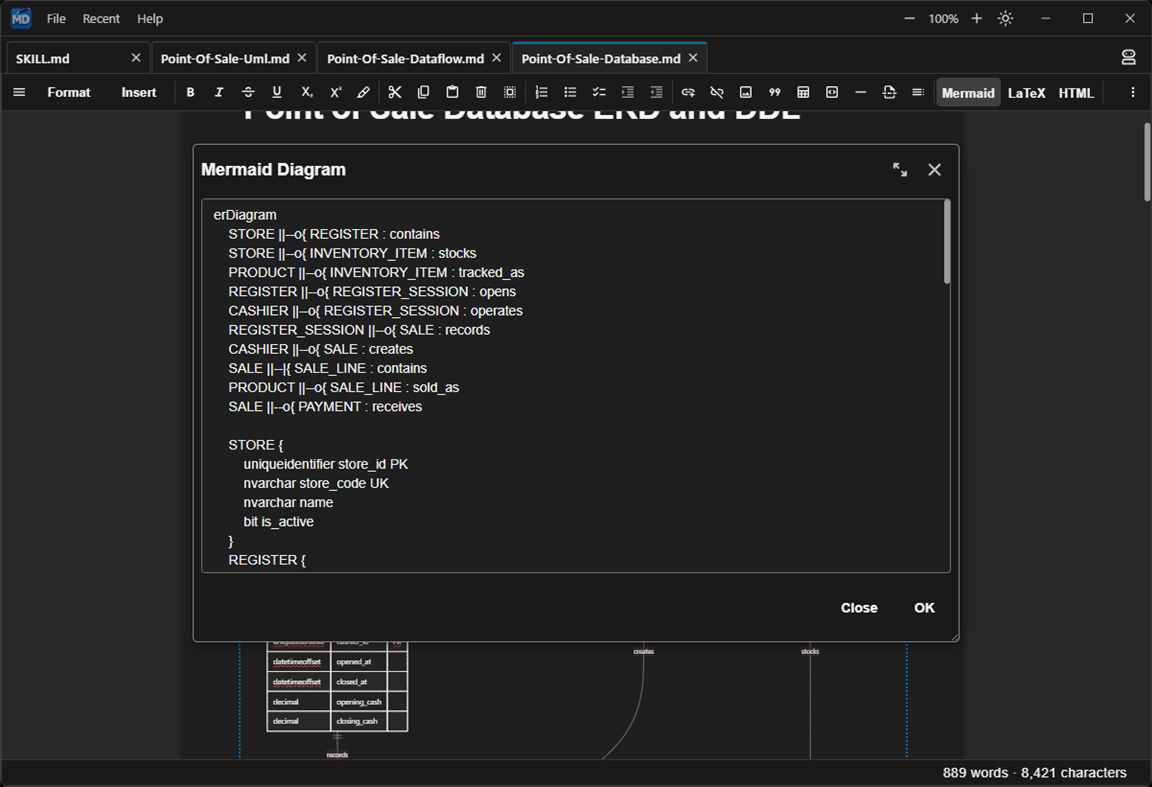Expand the Mermaid Diagram dialog to fullscreen
The width and height of the screenshot is (1152, 787).
900,170
